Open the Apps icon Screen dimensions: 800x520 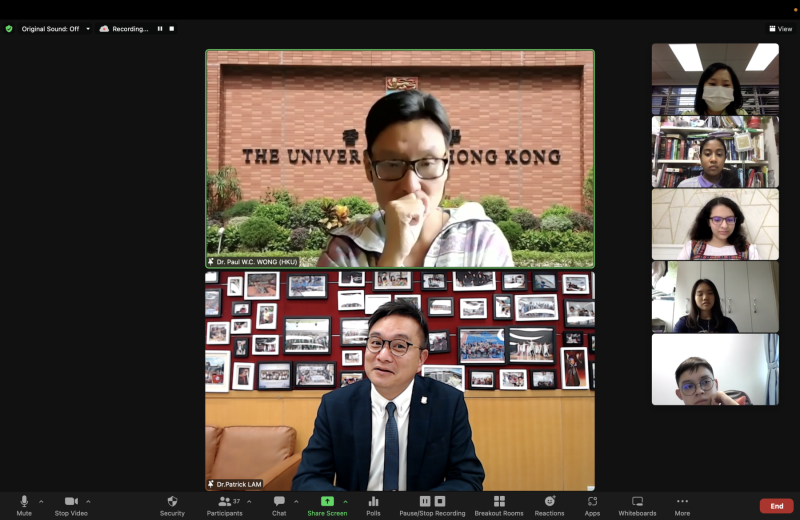[x=592, y=505]
